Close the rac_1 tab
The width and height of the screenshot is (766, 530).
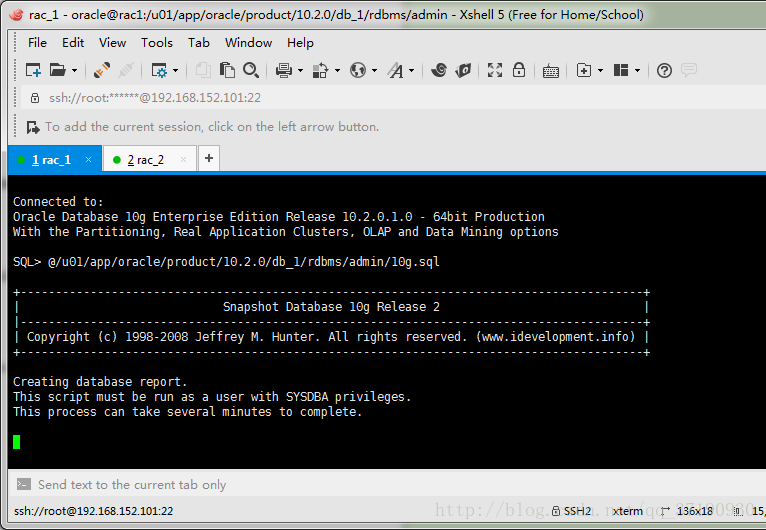[88, 159]
